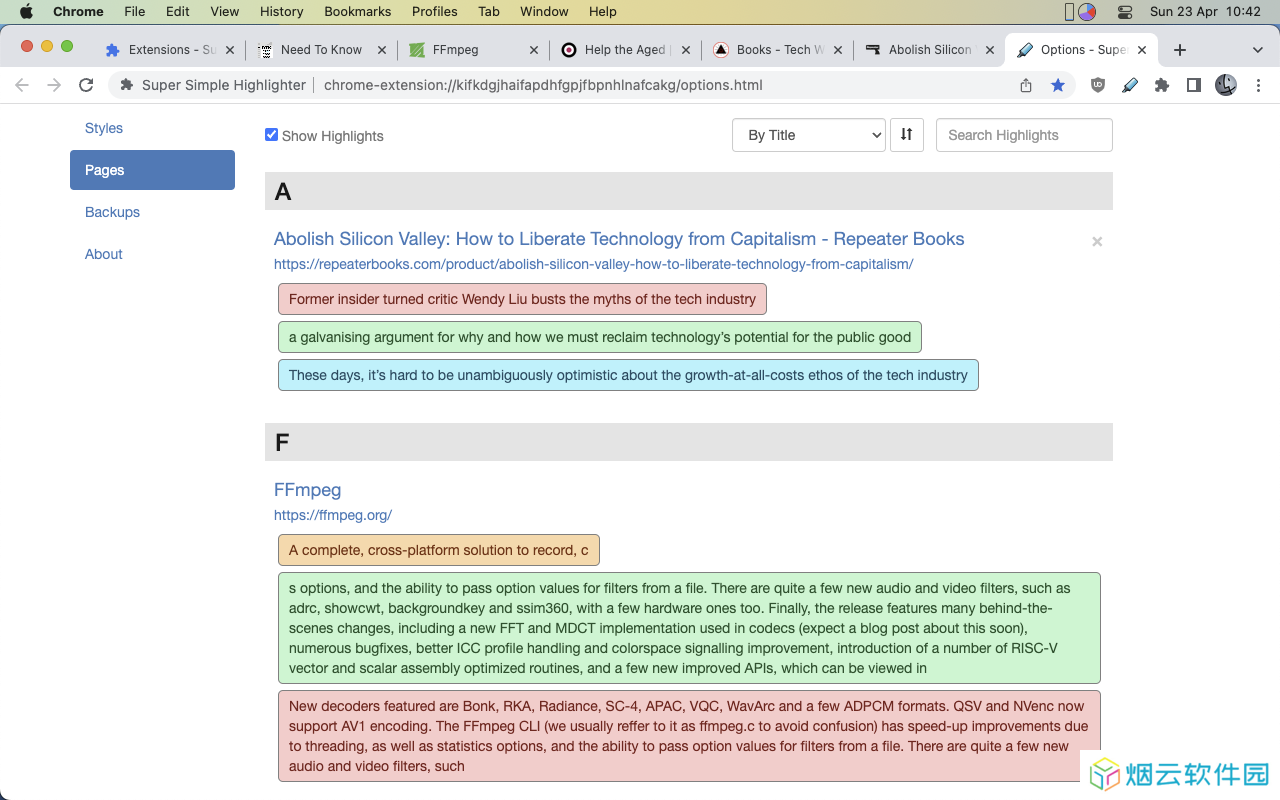The width and height of the screenshot is (1280, 800).
Task: Open the Styles section in sidebar
Action: pos(104,128)
